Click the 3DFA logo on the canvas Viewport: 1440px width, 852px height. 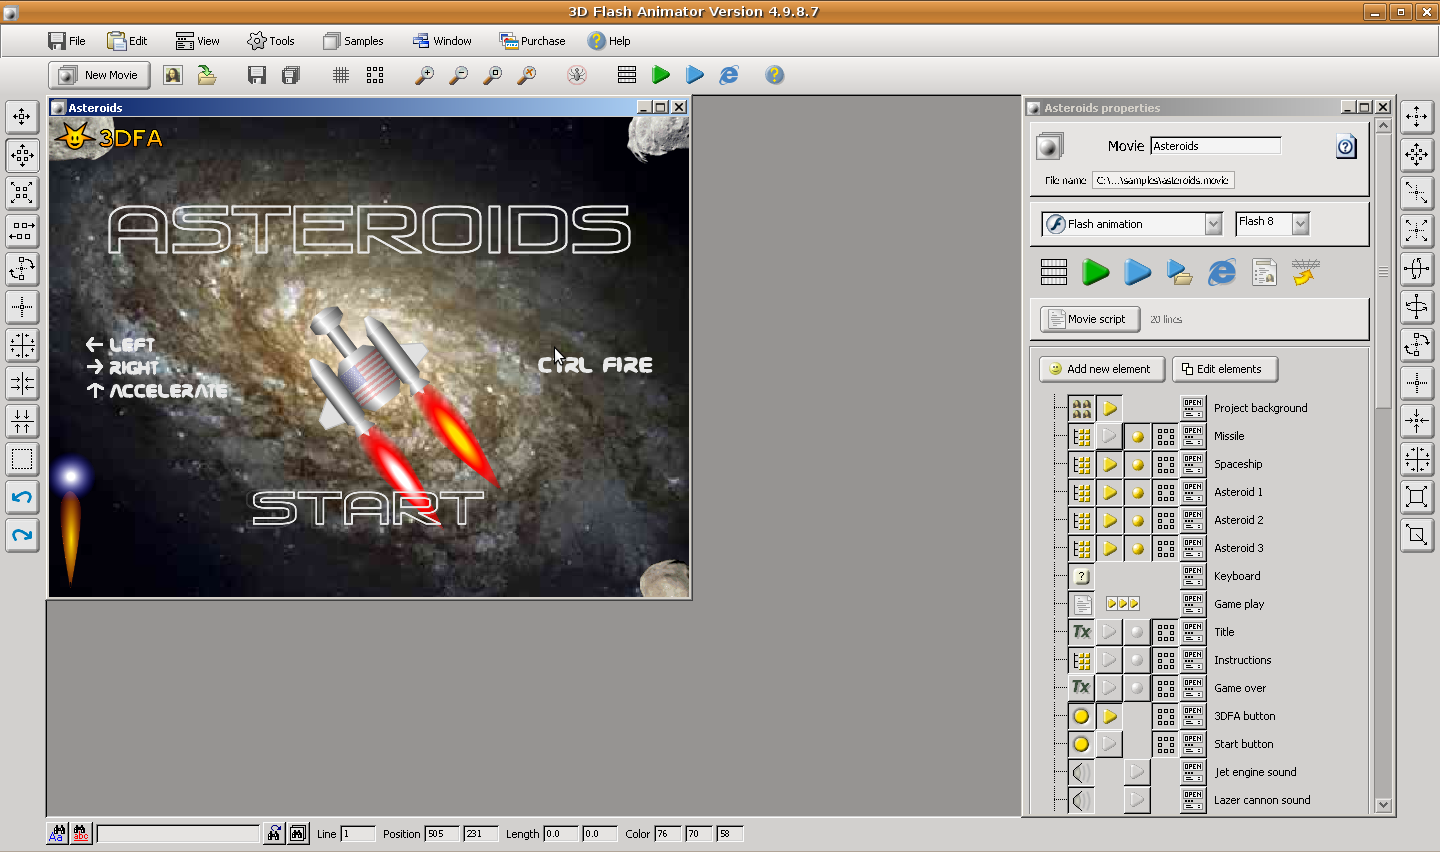click(110, 137)
